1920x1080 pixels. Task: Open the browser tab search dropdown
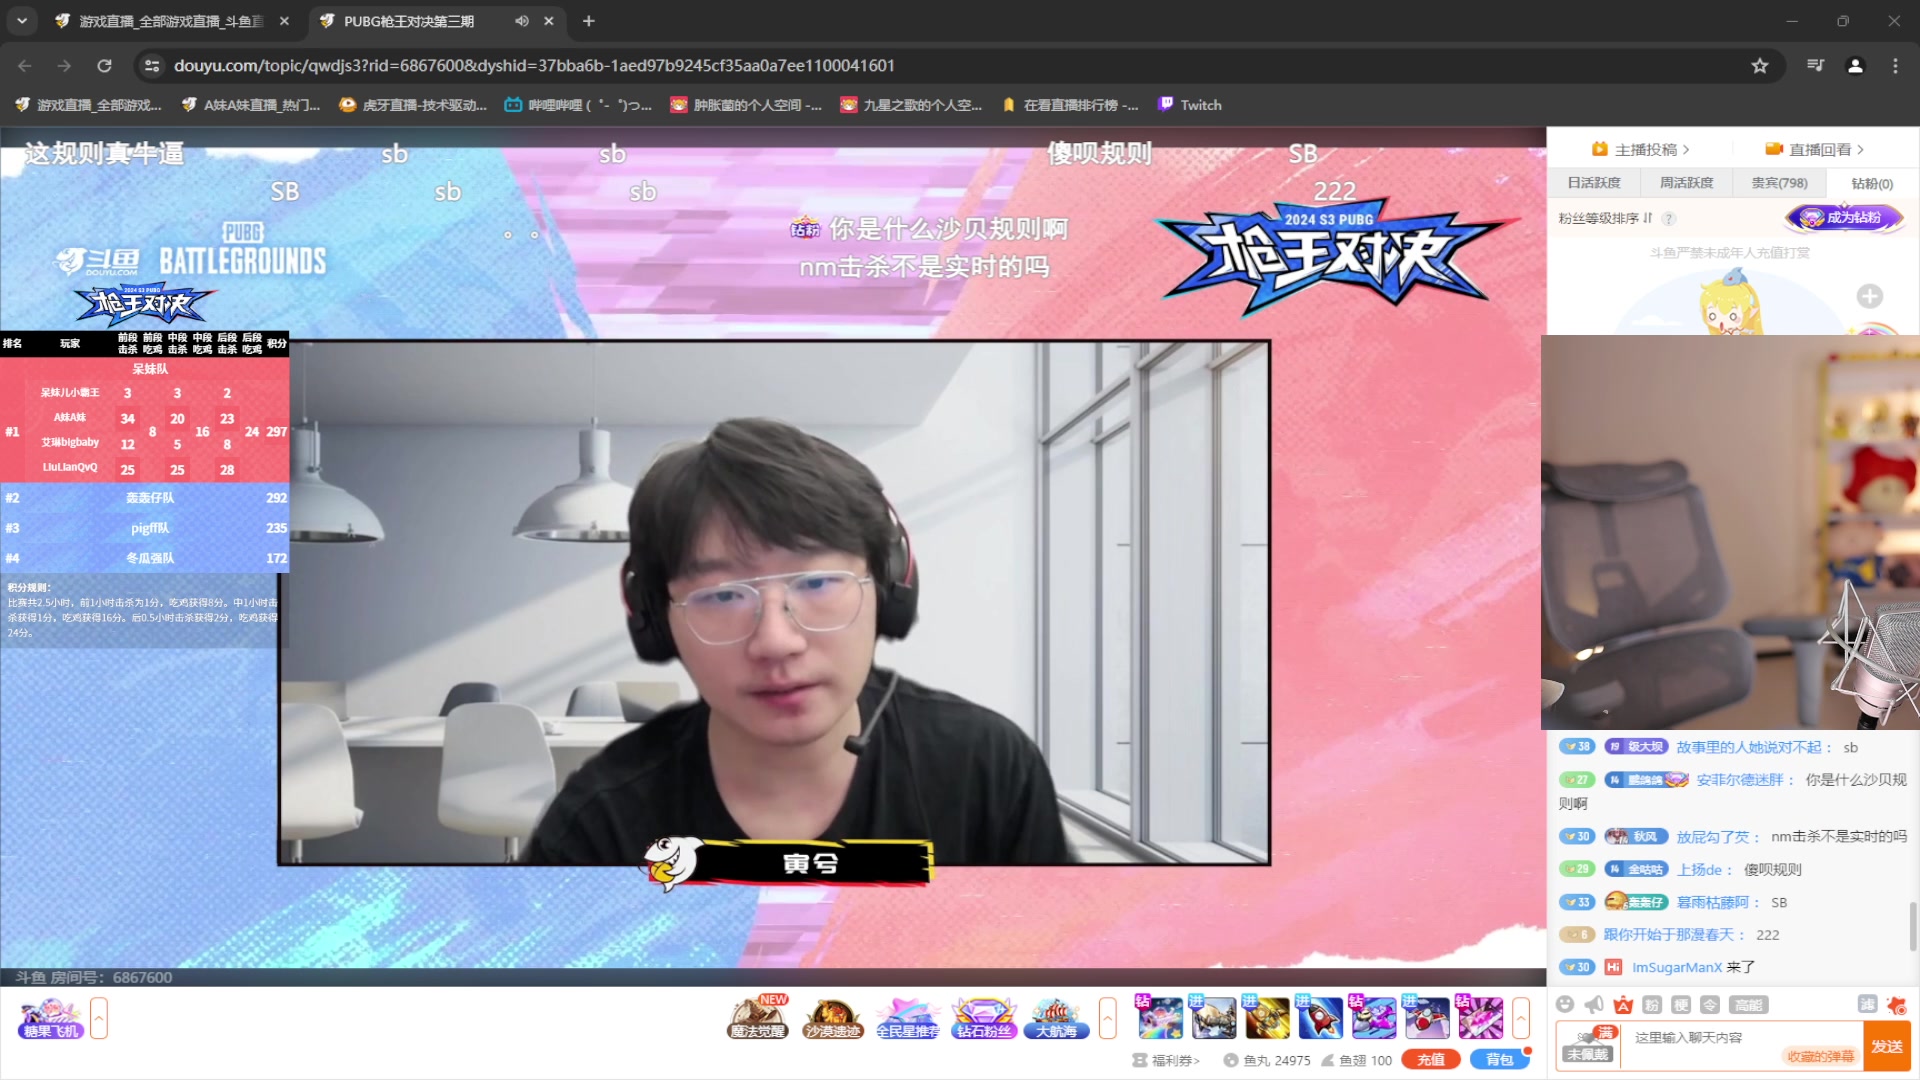(22, 21)
